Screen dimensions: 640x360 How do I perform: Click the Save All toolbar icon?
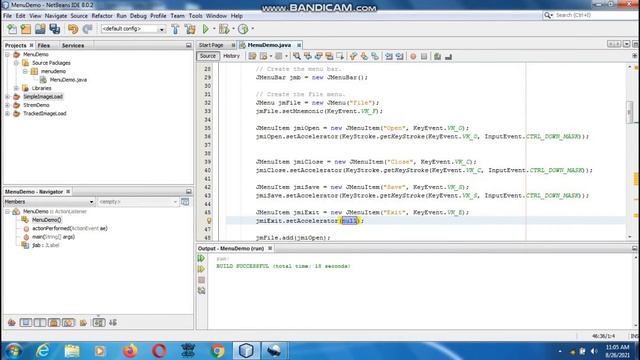pos(55,29)
